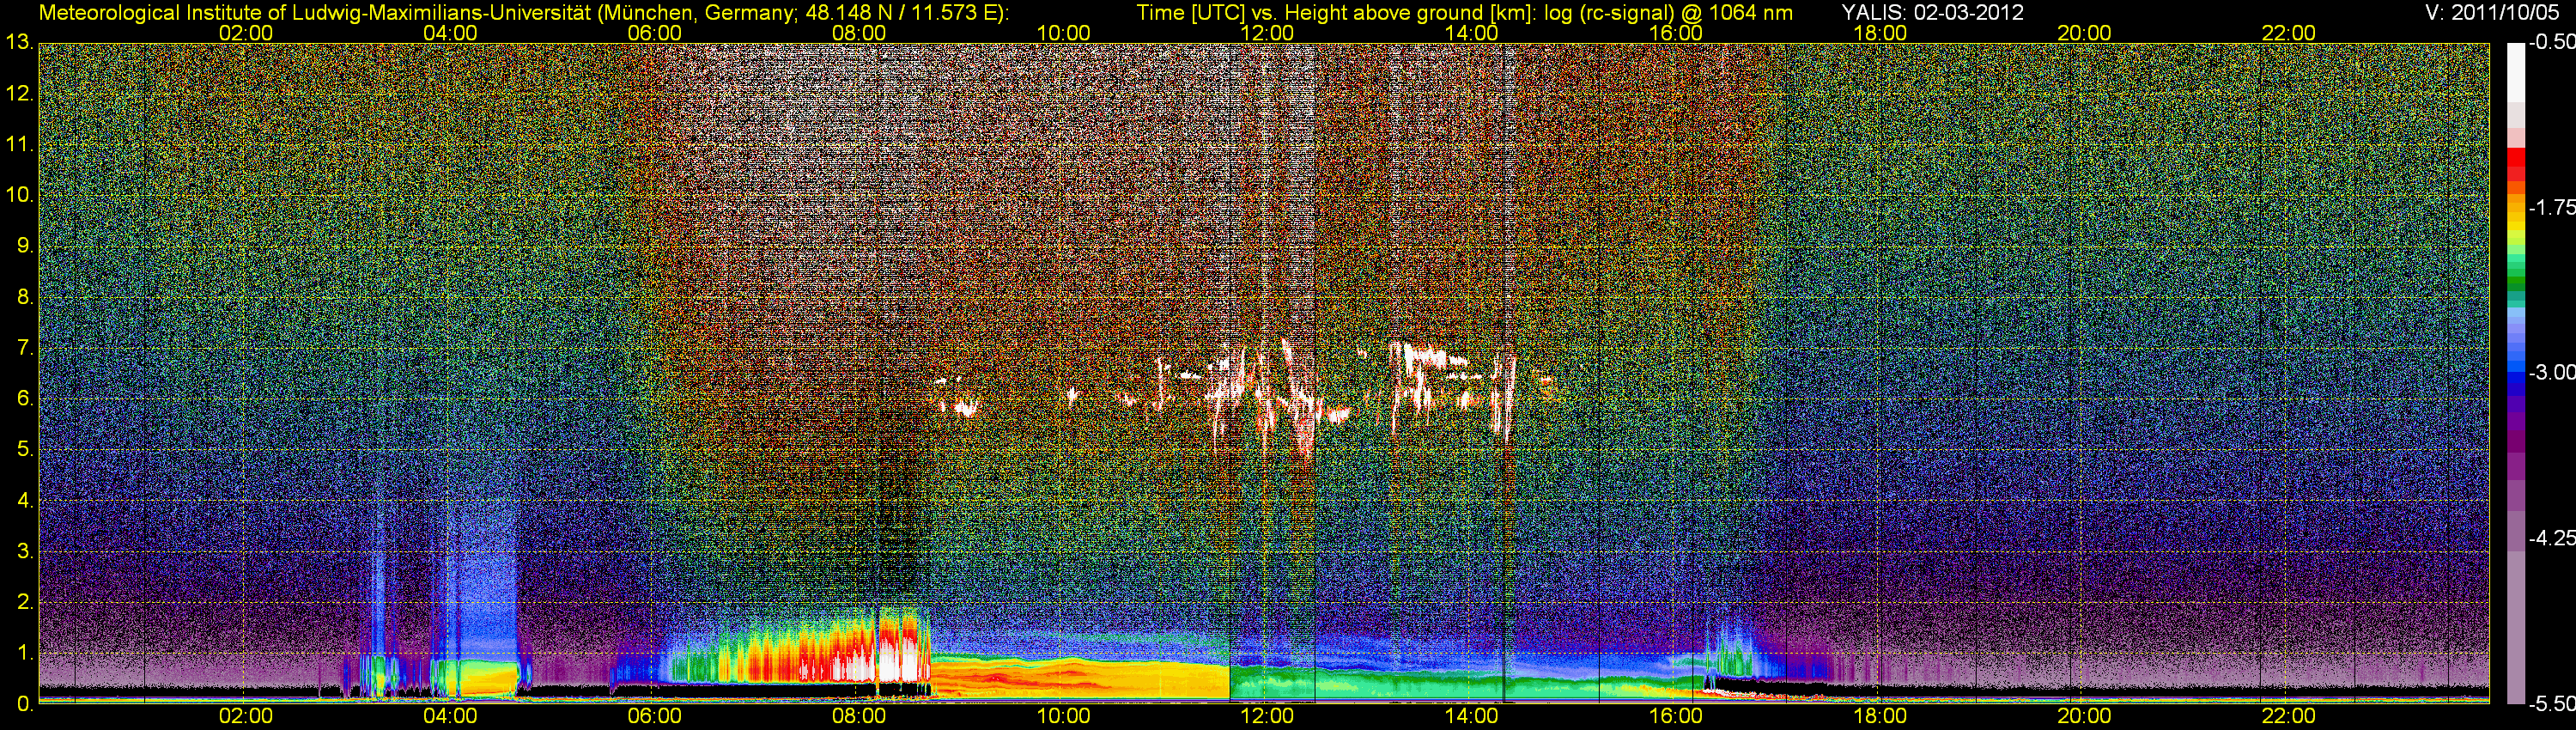Click the München coordinates 48.148 N / 11.573 E
Viewport: 2576px width, 730px height.
902,13
